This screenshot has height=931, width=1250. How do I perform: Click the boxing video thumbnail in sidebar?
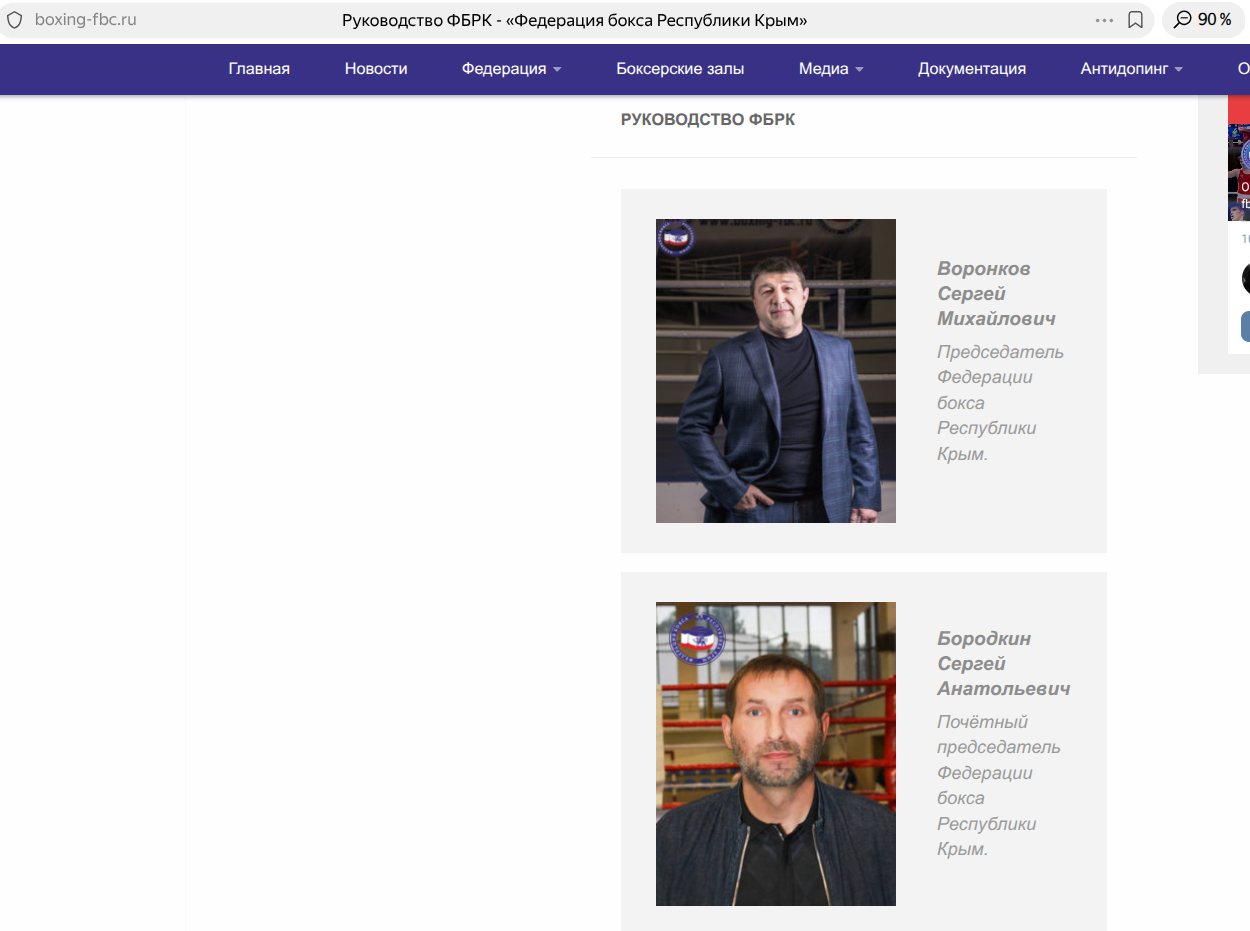1239,172
